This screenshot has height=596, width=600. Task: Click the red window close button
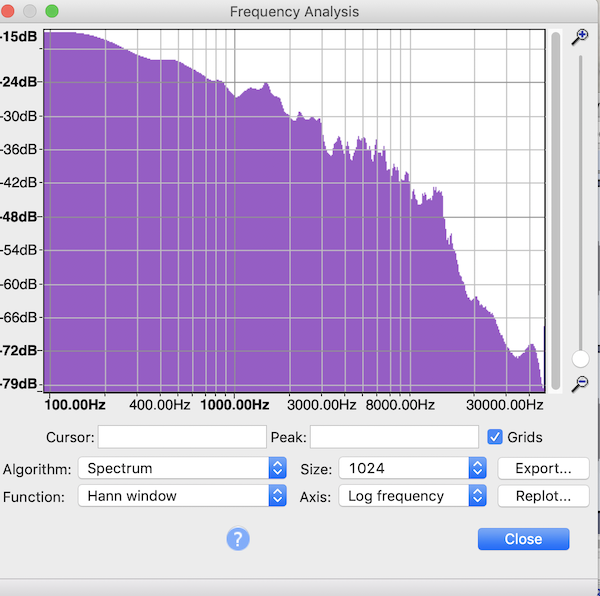click(8, 11)
